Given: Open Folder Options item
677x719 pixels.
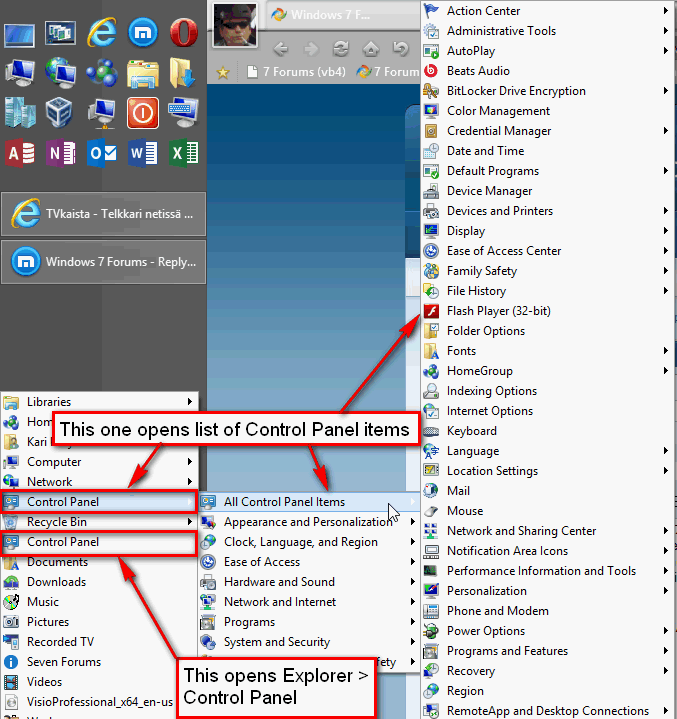Looking at the screenshot, I should point(548,331).
